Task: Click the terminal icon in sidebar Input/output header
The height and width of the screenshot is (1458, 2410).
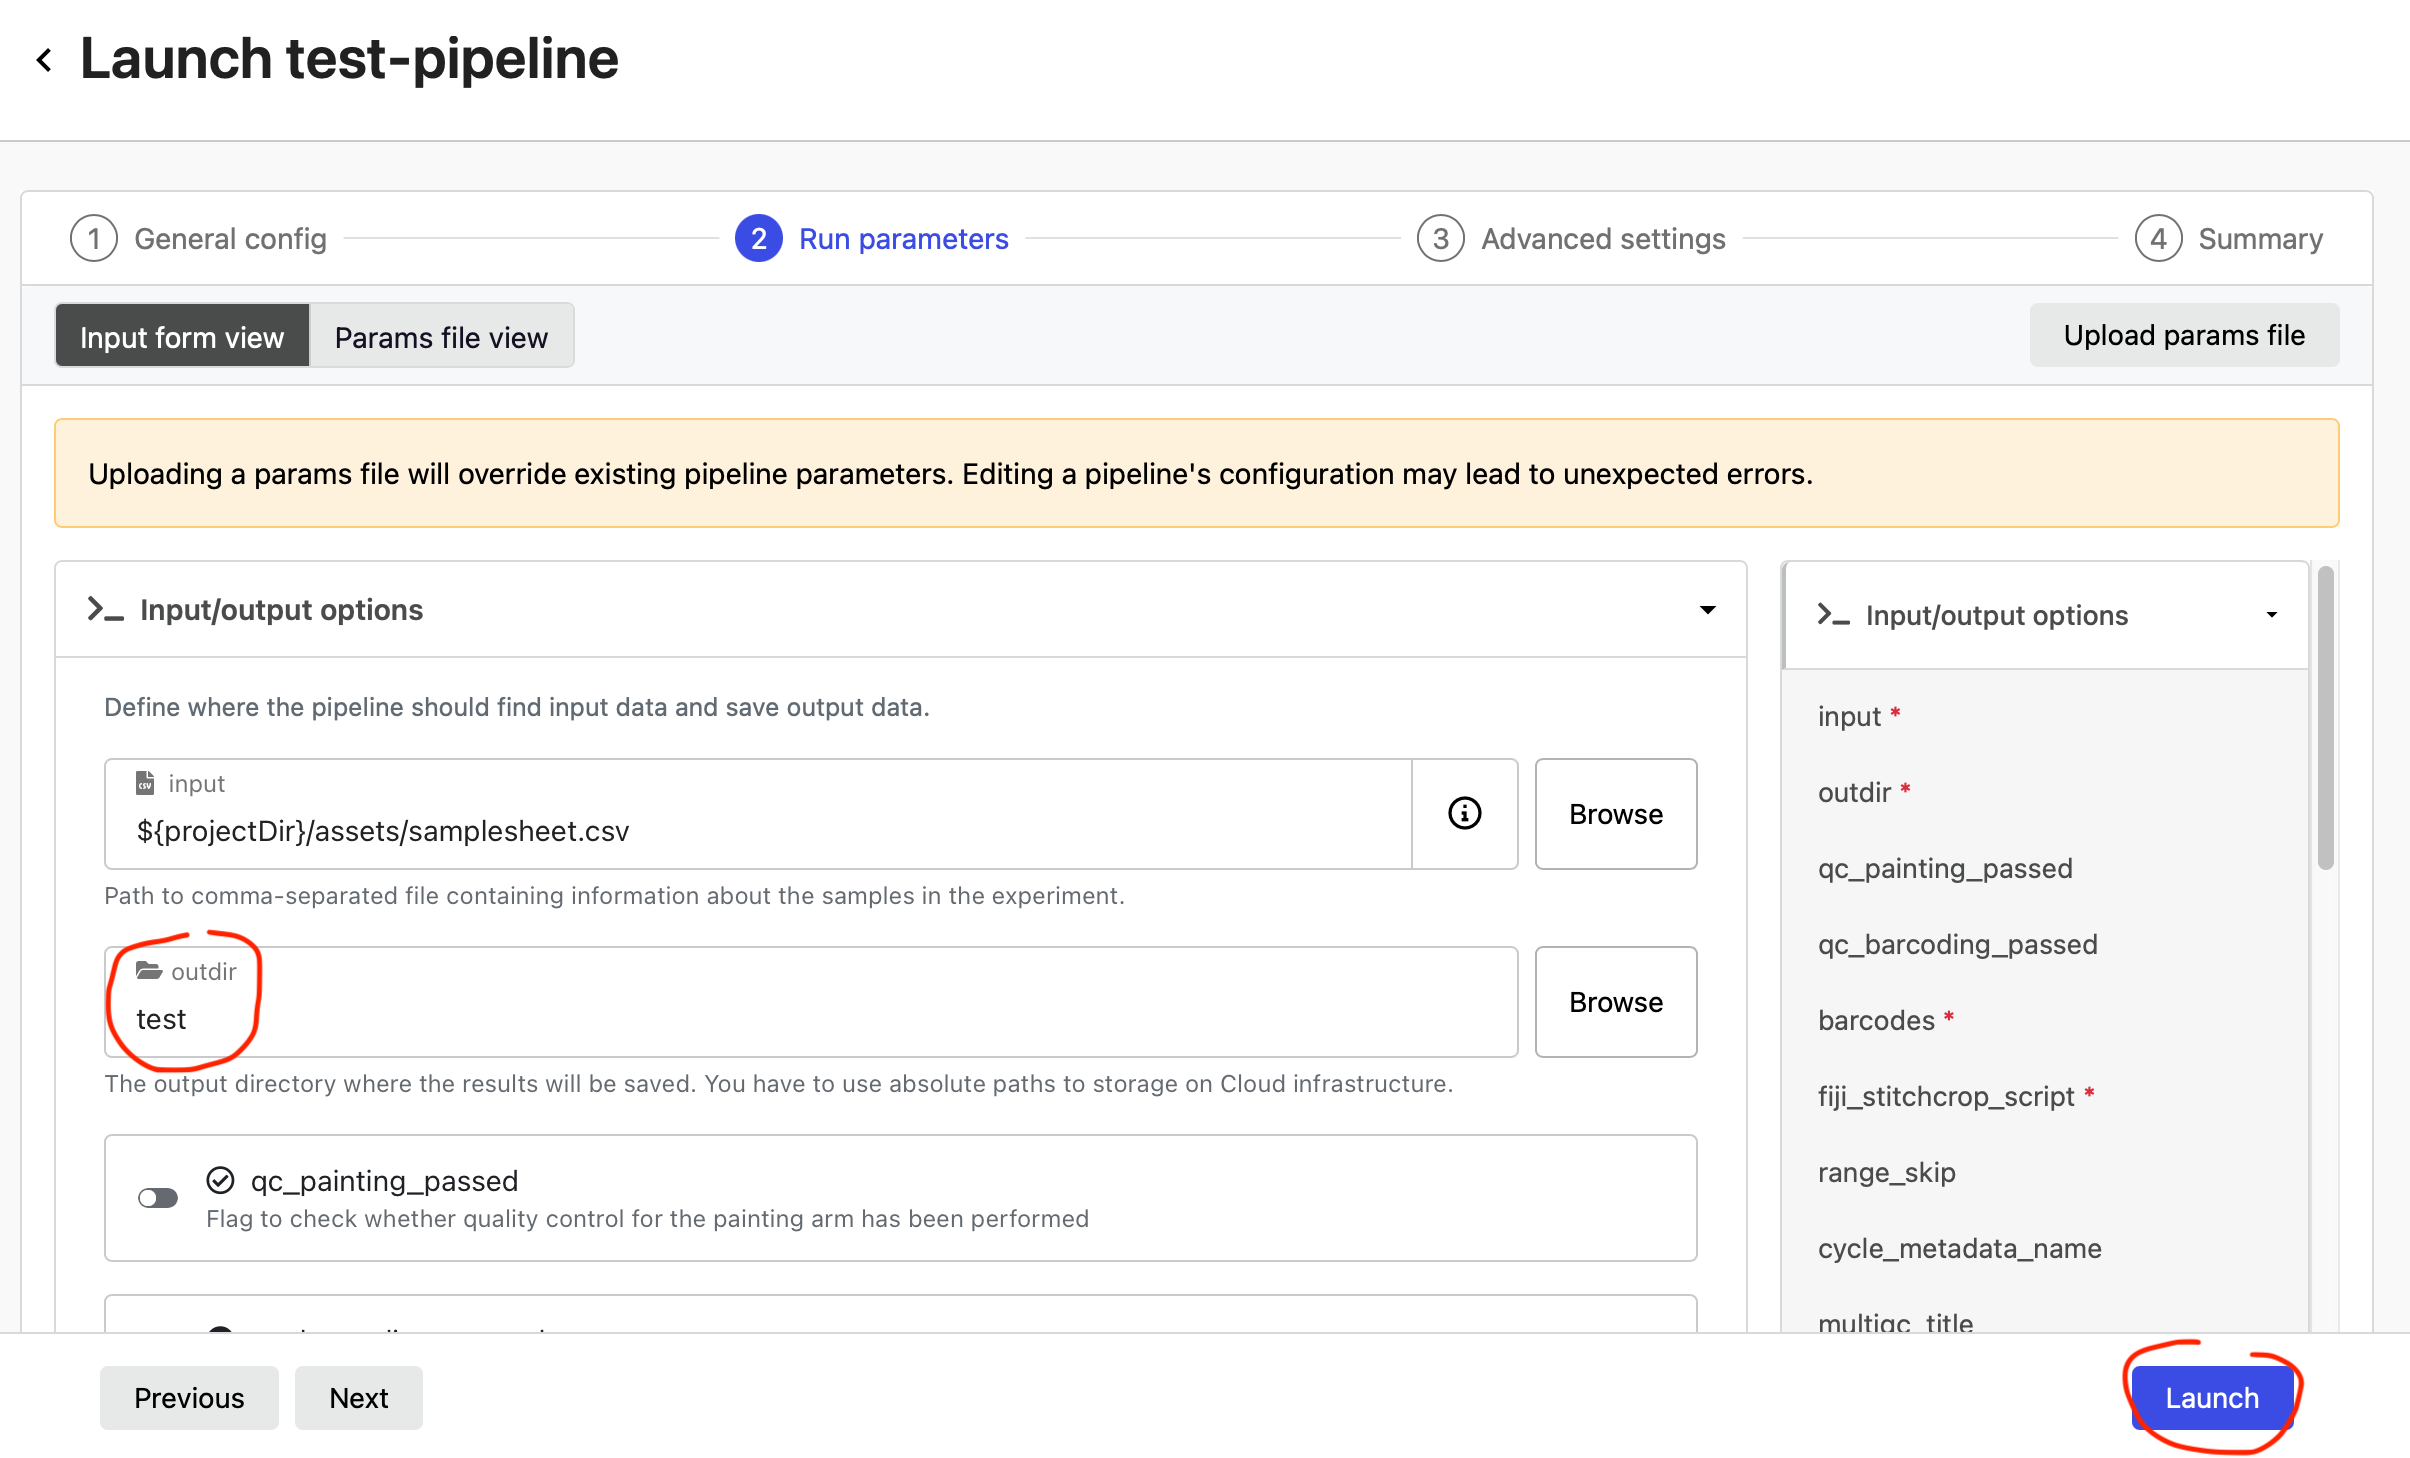Action: [x=1832, y=614]
